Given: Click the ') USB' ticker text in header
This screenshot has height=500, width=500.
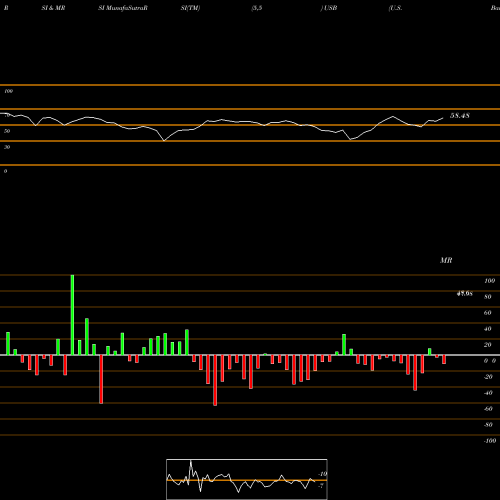Looking at the screenshot, I should (329, 8).
